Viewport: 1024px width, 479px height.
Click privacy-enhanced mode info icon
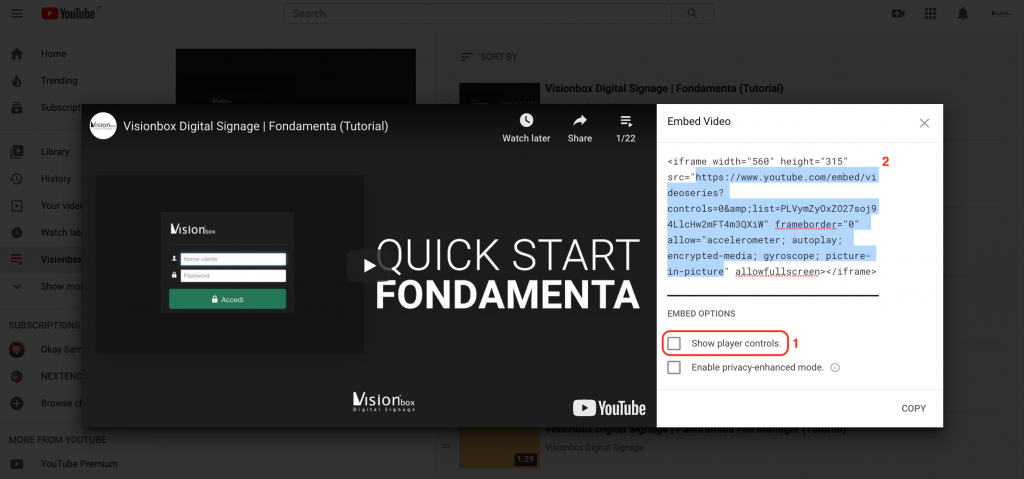835,367
